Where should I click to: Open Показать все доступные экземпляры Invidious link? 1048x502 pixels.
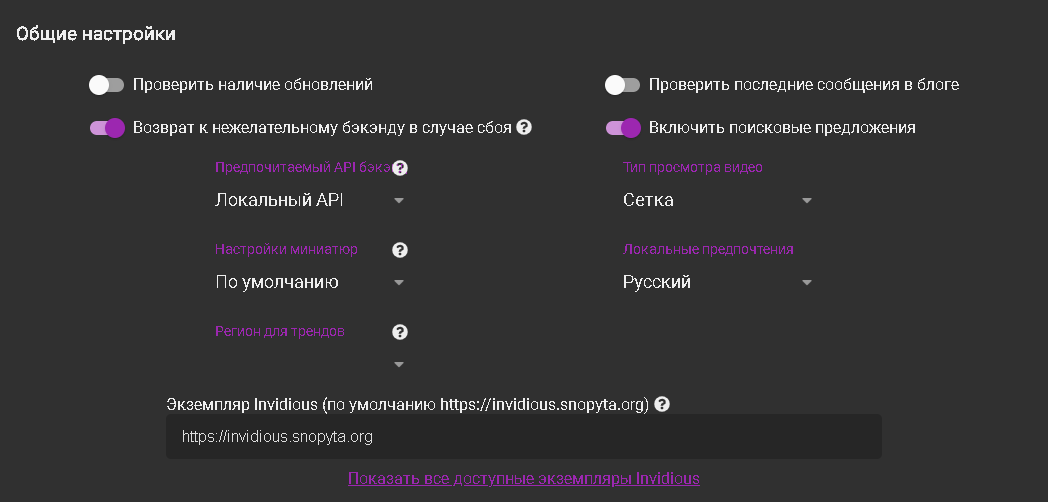pyautogui.click(x=523, y=478)
